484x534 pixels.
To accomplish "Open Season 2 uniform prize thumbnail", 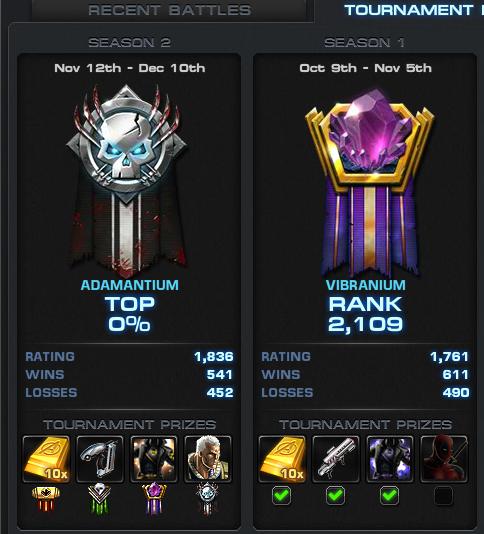I will 154,459.
